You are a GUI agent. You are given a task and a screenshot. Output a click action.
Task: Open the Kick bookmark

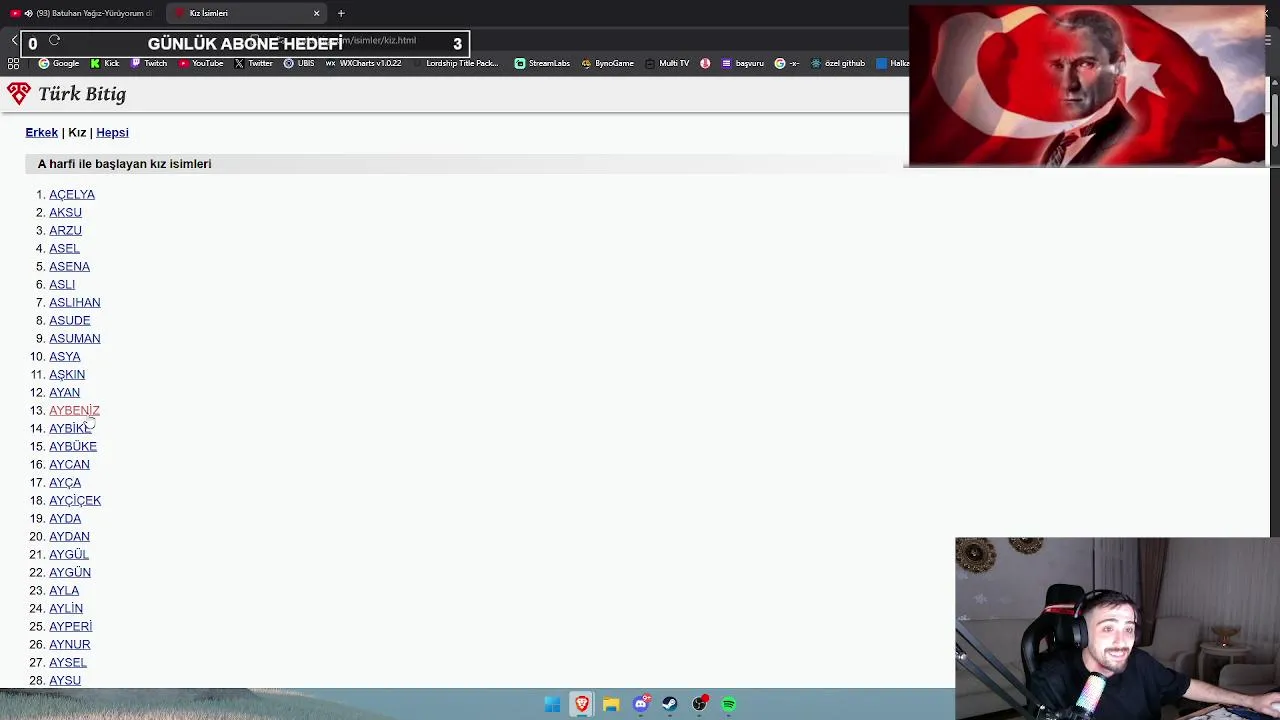click(104, 63)
